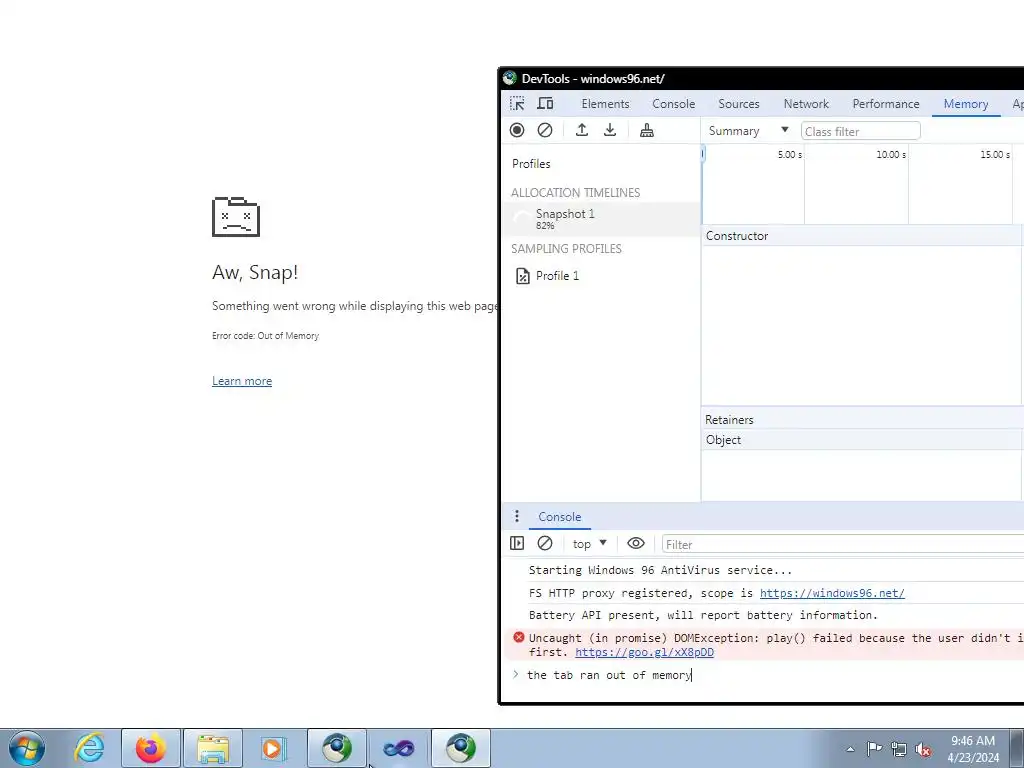Open media player taskbar icon
Viewport: 1024px width, 768px height.
(x=274, y=748)
